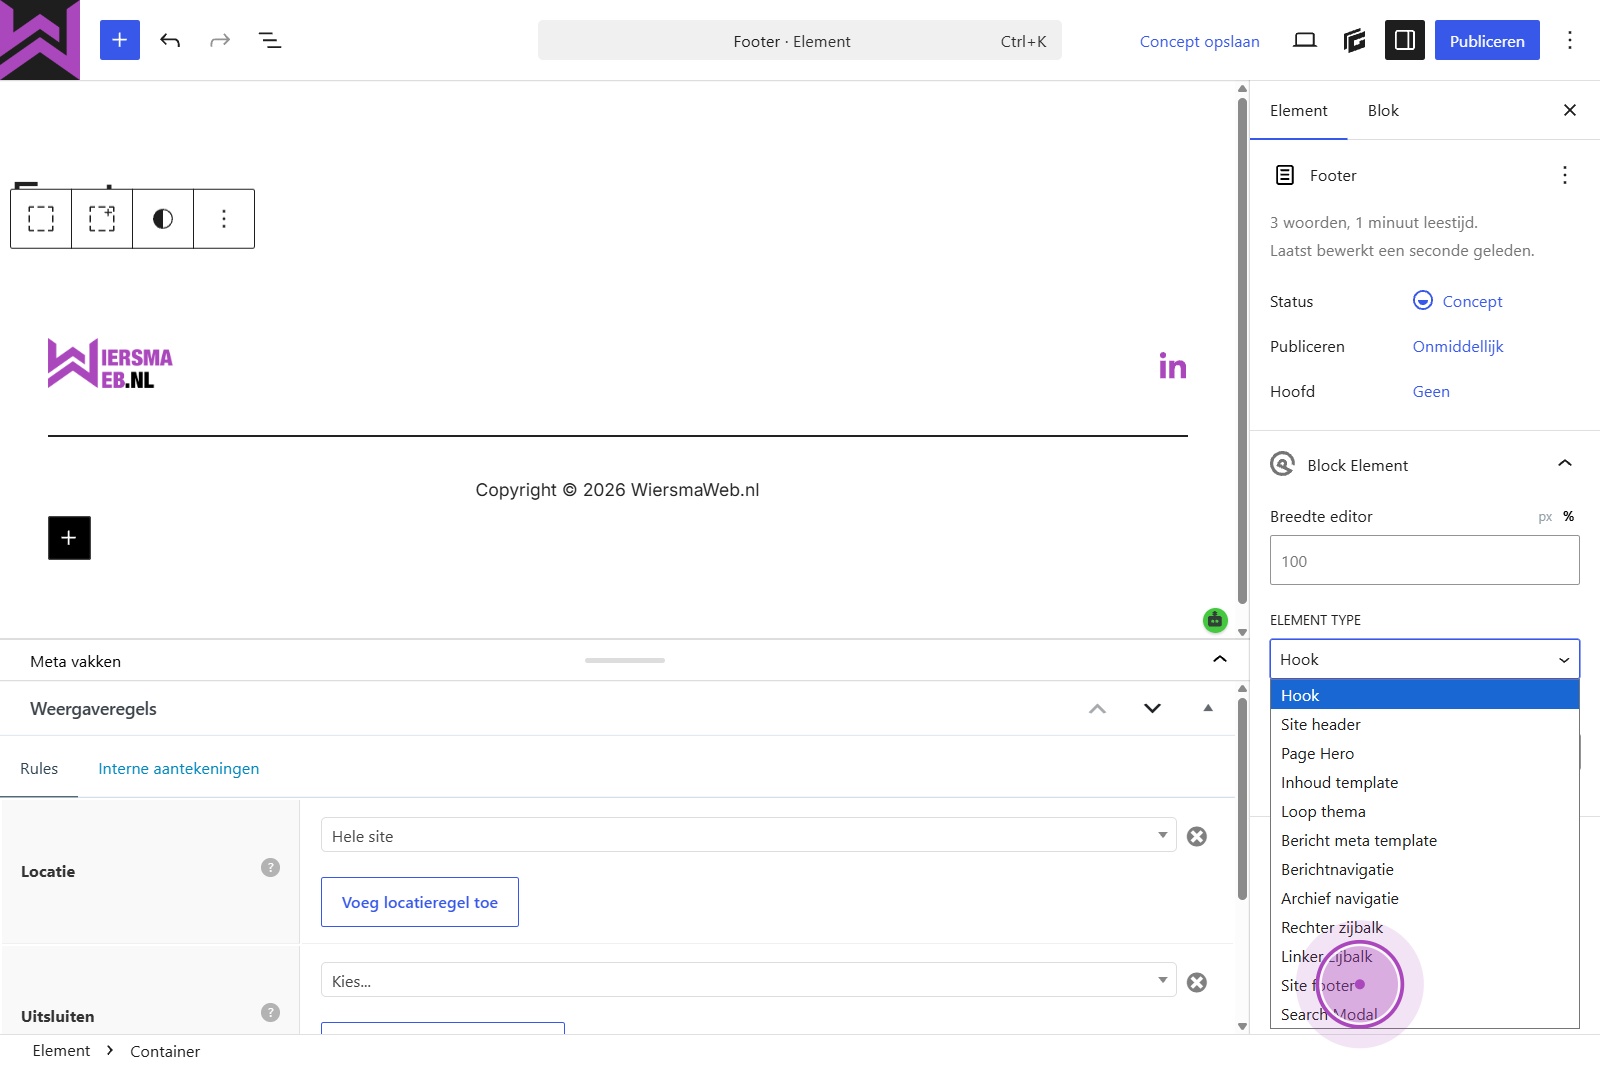
Task: Open the Footer · Element command palette
Action: 800,40
